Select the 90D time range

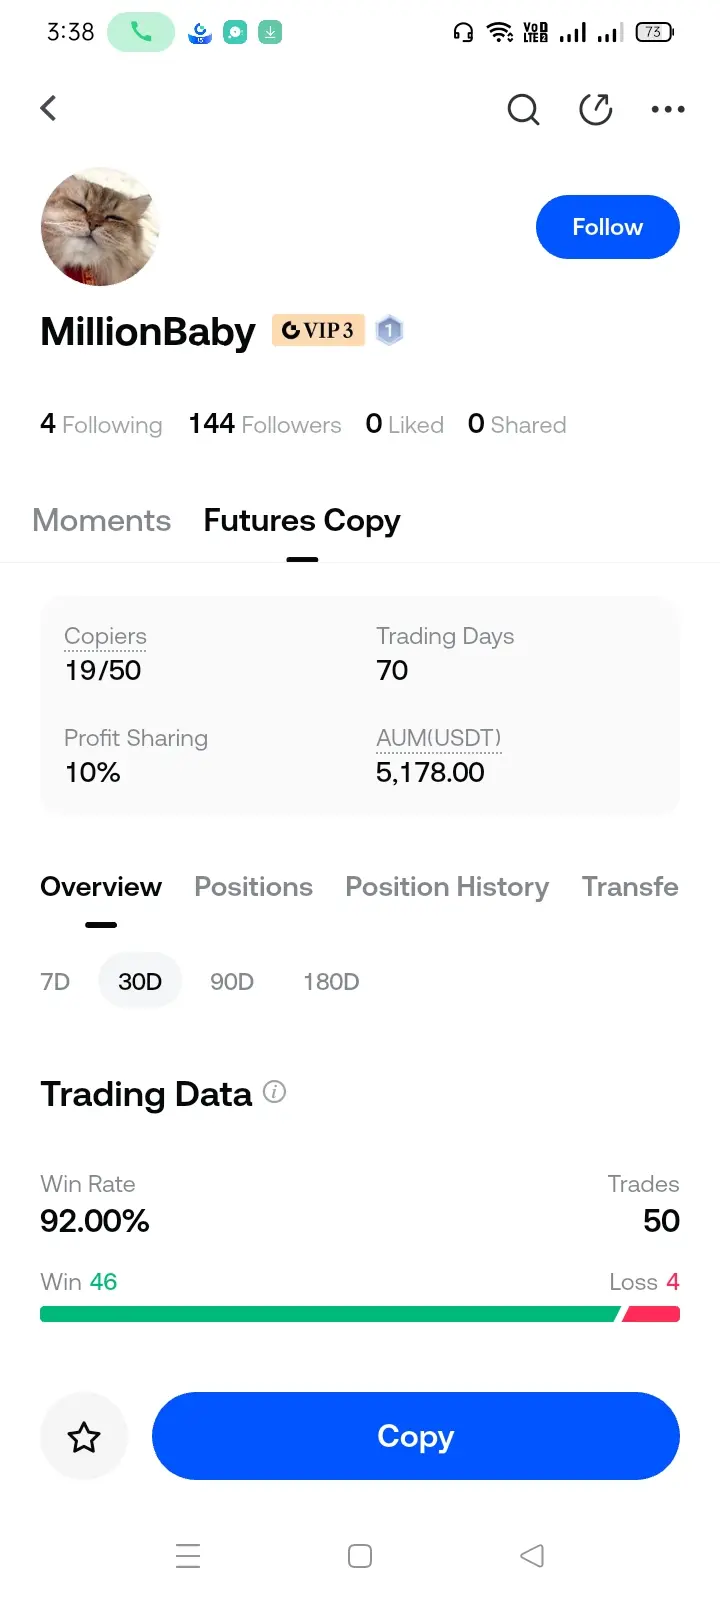point(232,982)
